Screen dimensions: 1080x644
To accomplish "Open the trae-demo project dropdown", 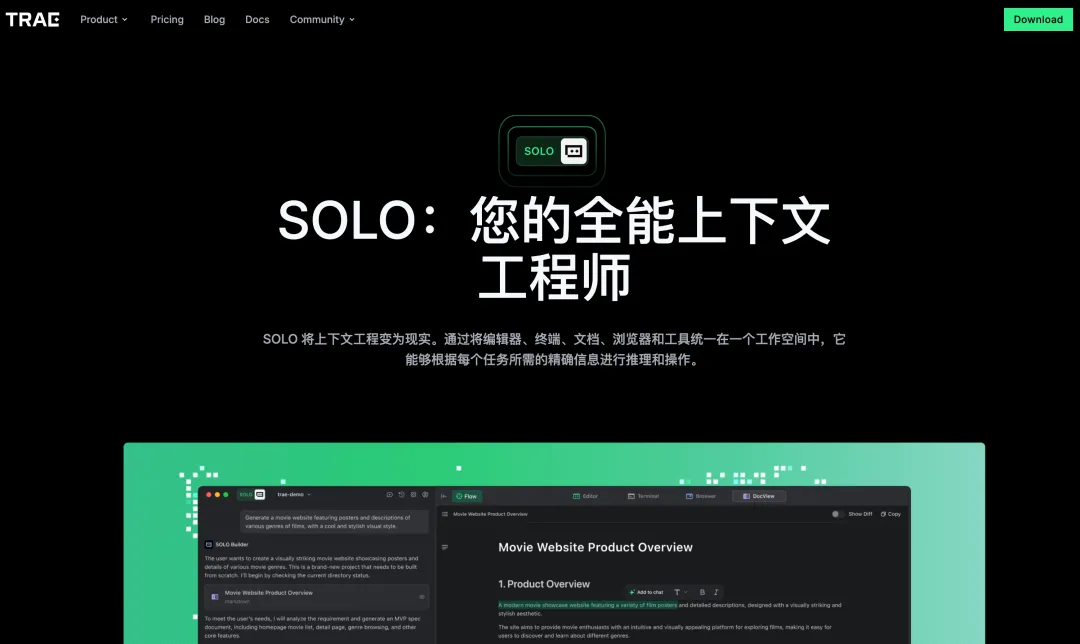I will click(x=292, y=495).
